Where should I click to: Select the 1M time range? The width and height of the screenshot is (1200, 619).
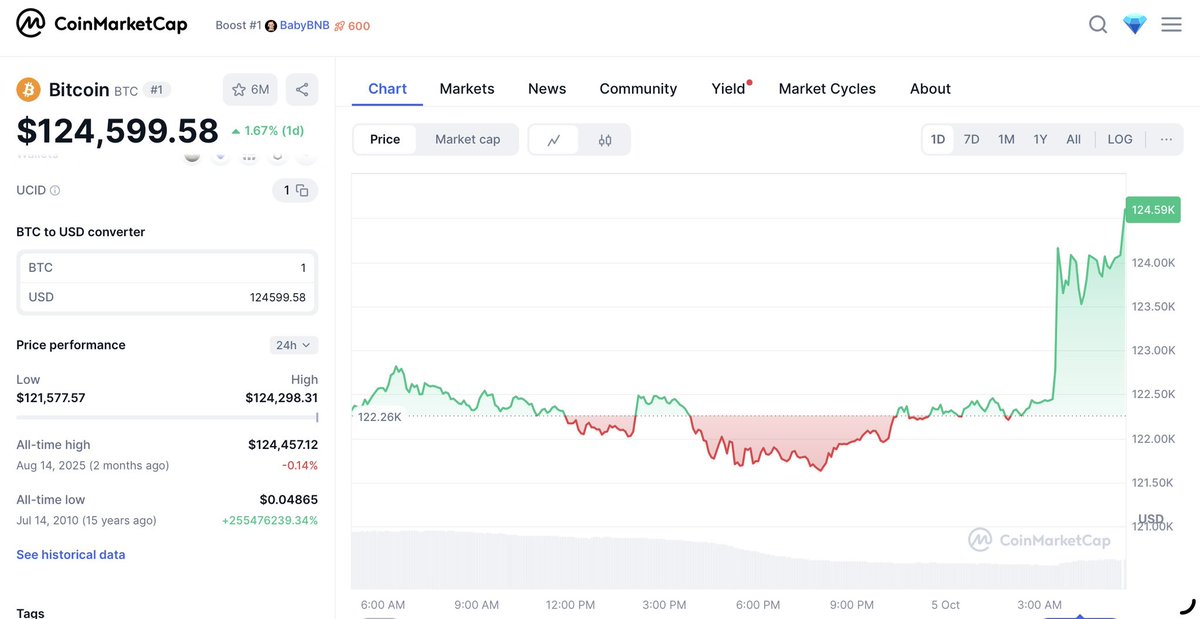(x=1006, y=140)
